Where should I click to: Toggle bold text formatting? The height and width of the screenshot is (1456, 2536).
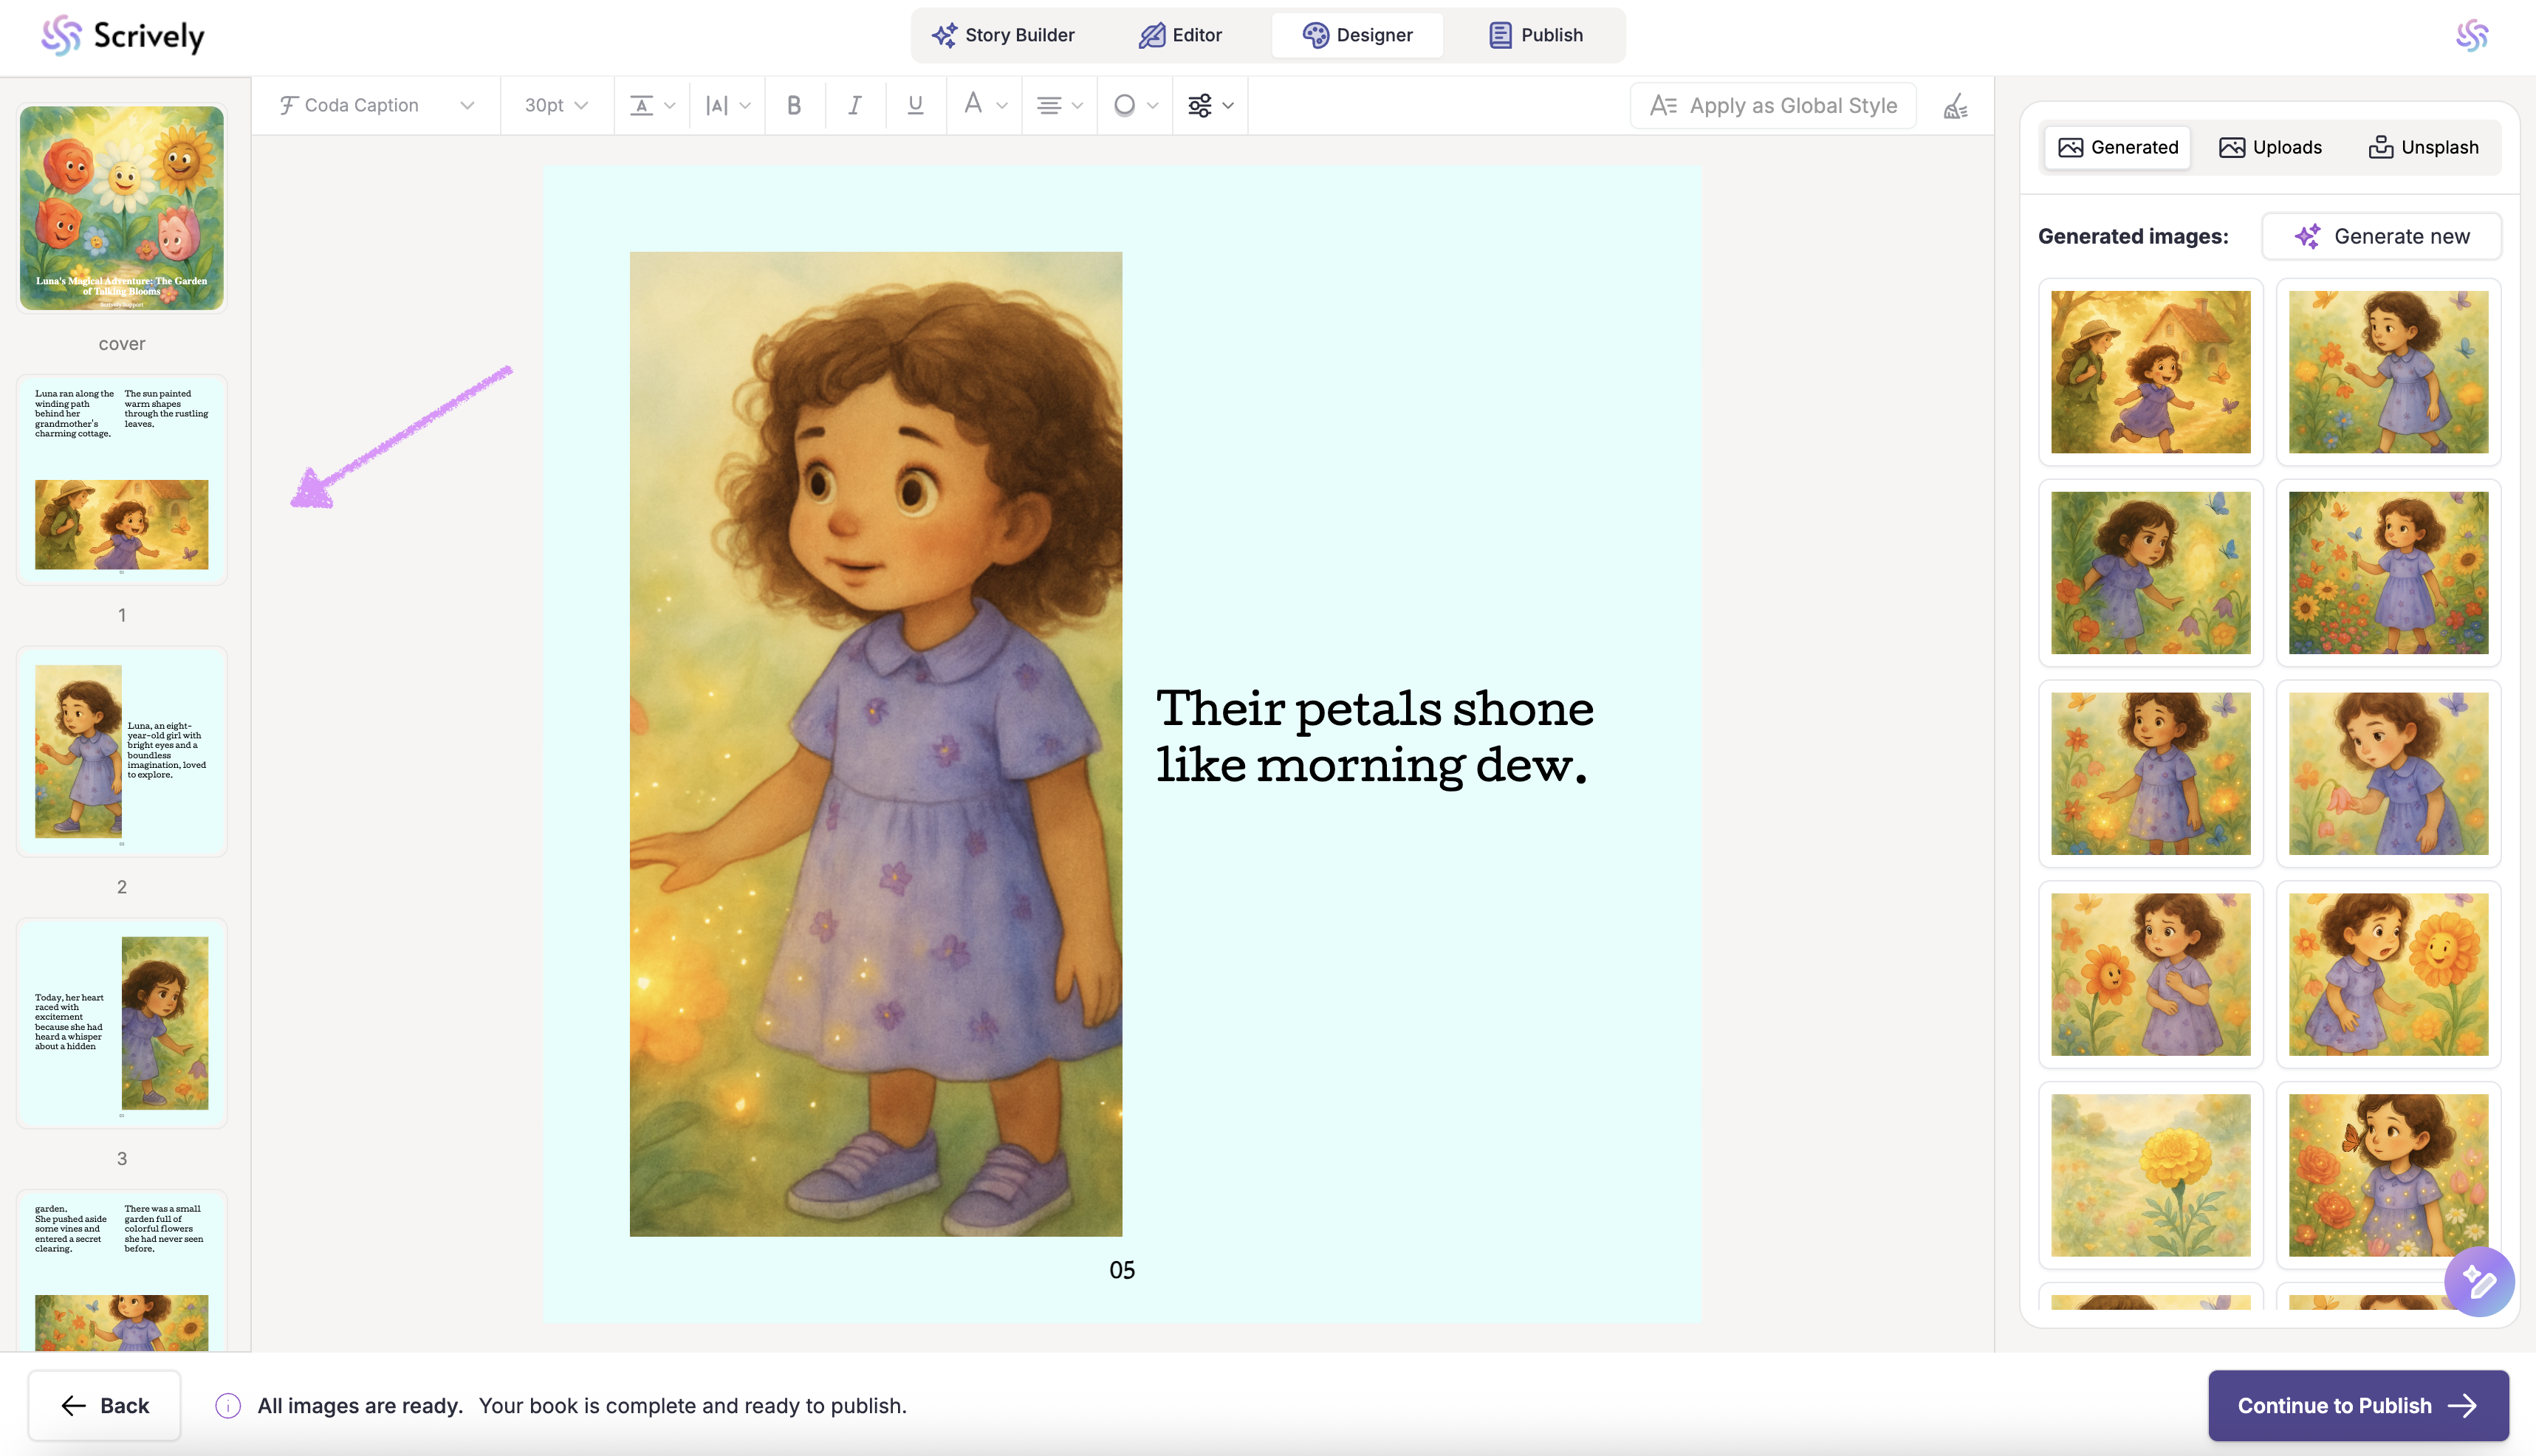pos(794,105)
